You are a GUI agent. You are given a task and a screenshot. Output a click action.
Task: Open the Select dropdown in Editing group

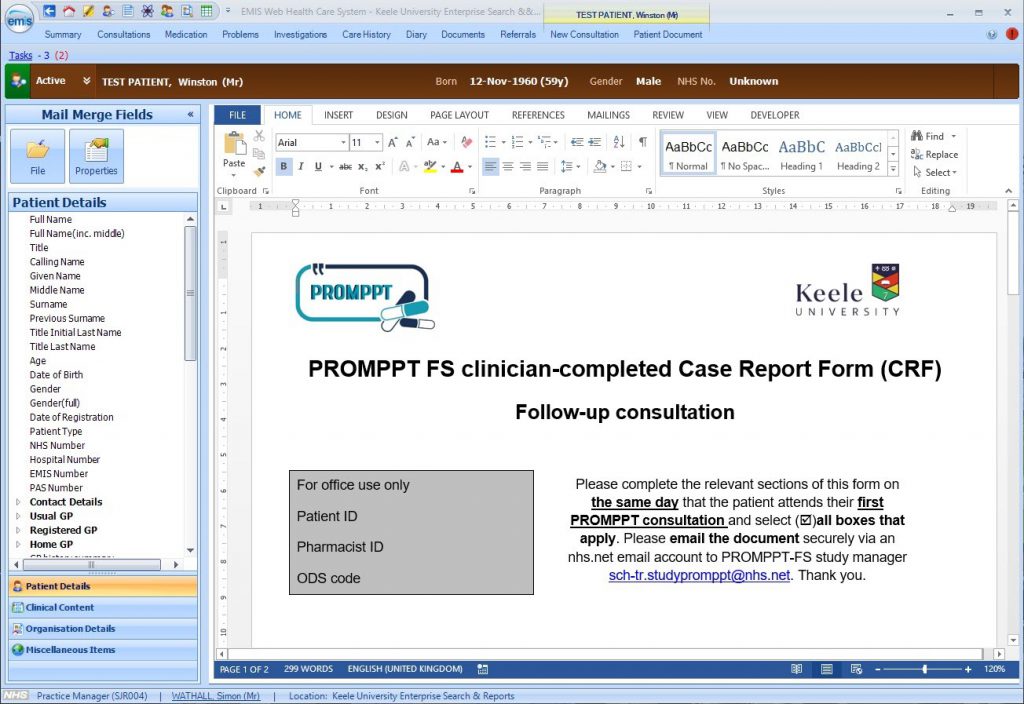pos(935,172)
